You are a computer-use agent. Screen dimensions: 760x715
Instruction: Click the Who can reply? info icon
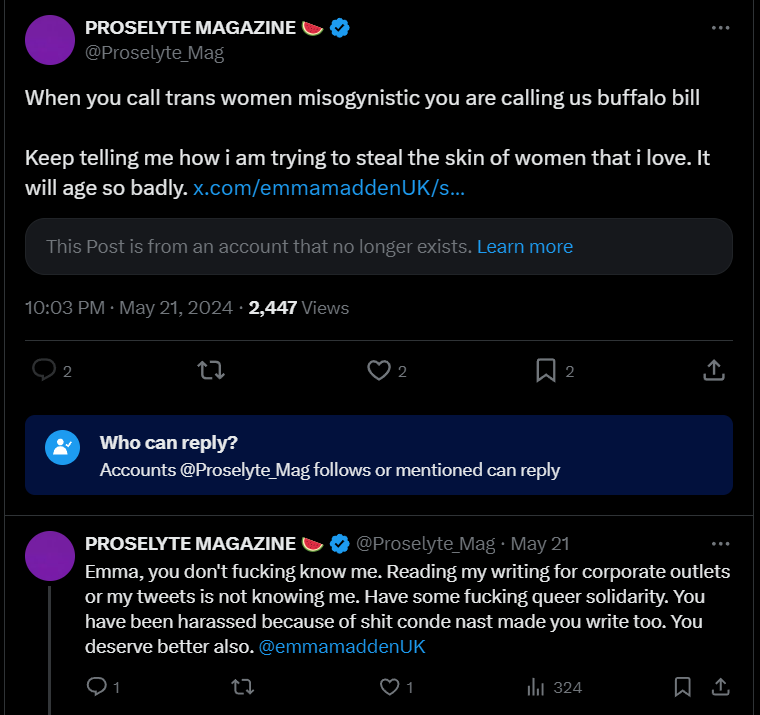click(63, 447)
